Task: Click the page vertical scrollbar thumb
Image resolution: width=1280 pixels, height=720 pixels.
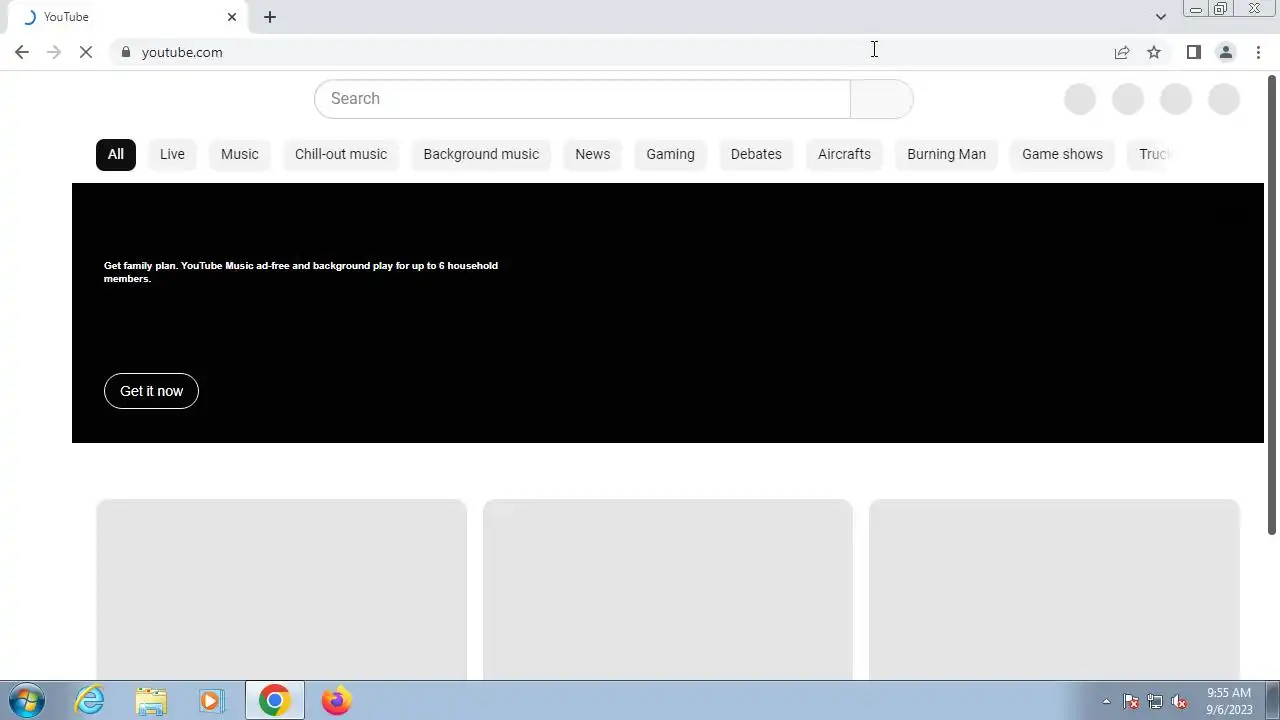Action: coord(1272,305)
